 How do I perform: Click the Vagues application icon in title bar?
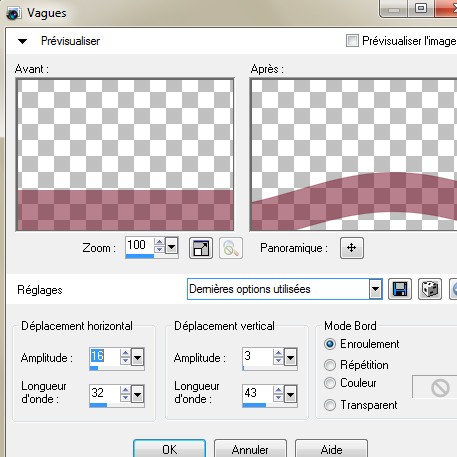(x=13, y=14)
